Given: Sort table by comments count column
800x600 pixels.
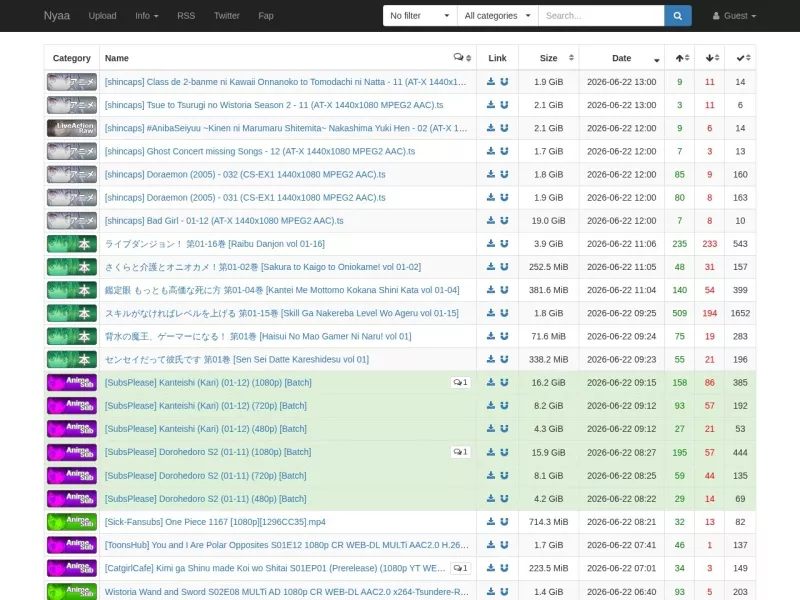Looking at the screenshot, I should click(x=462, y=58).
